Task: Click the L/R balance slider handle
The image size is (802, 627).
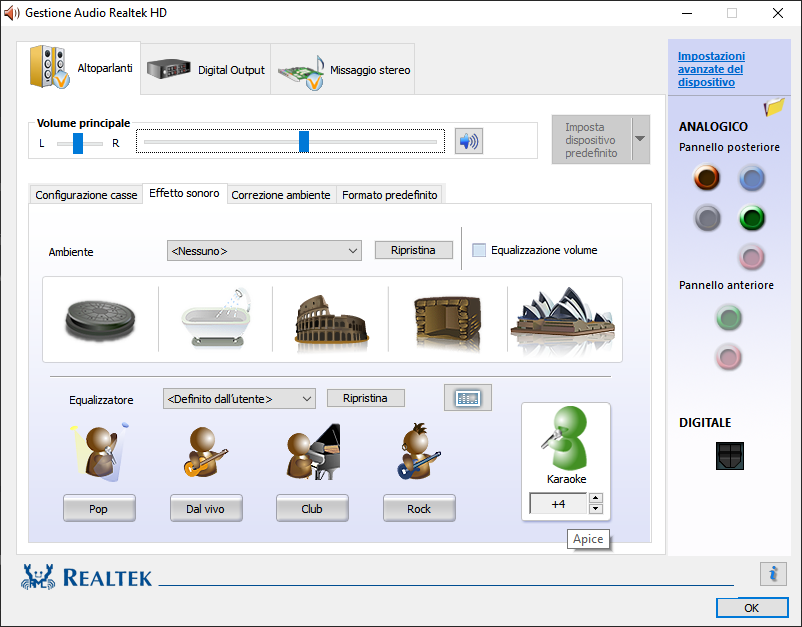Action: (x=78, y=143)
